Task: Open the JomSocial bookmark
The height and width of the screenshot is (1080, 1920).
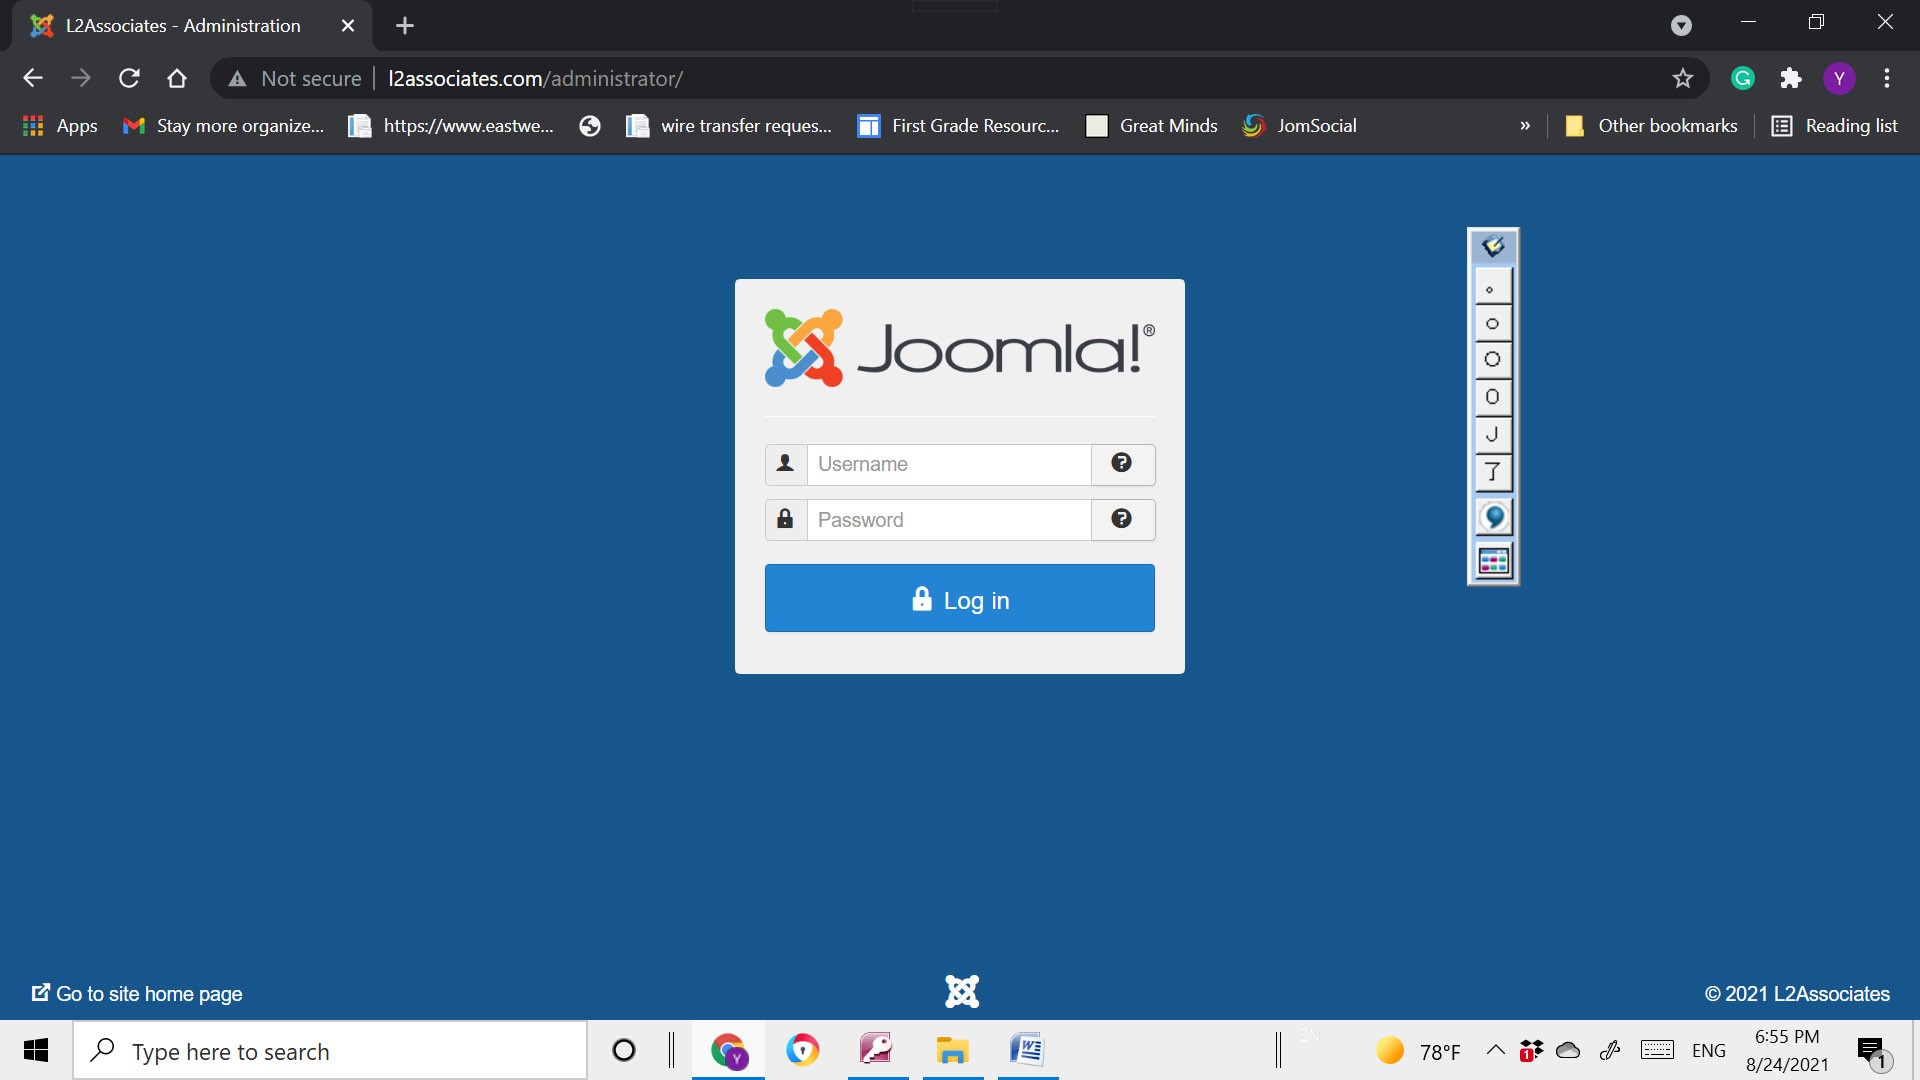Action: pos(1300,126)
